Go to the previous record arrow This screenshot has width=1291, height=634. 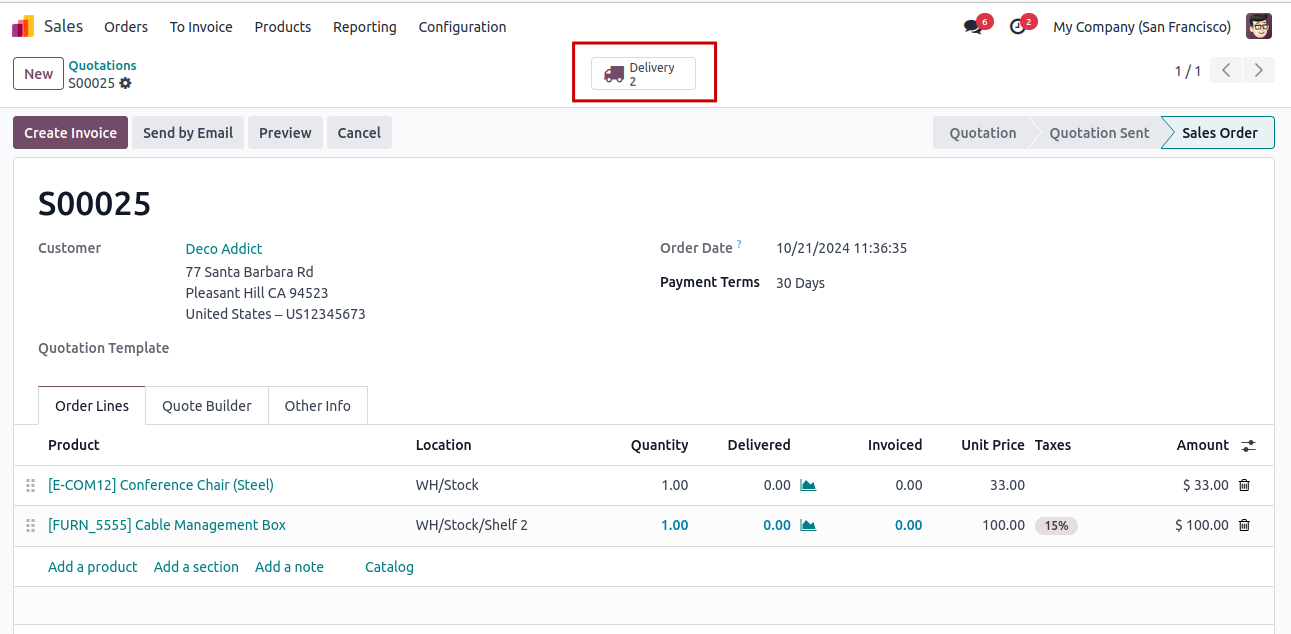click(1226, 70)
